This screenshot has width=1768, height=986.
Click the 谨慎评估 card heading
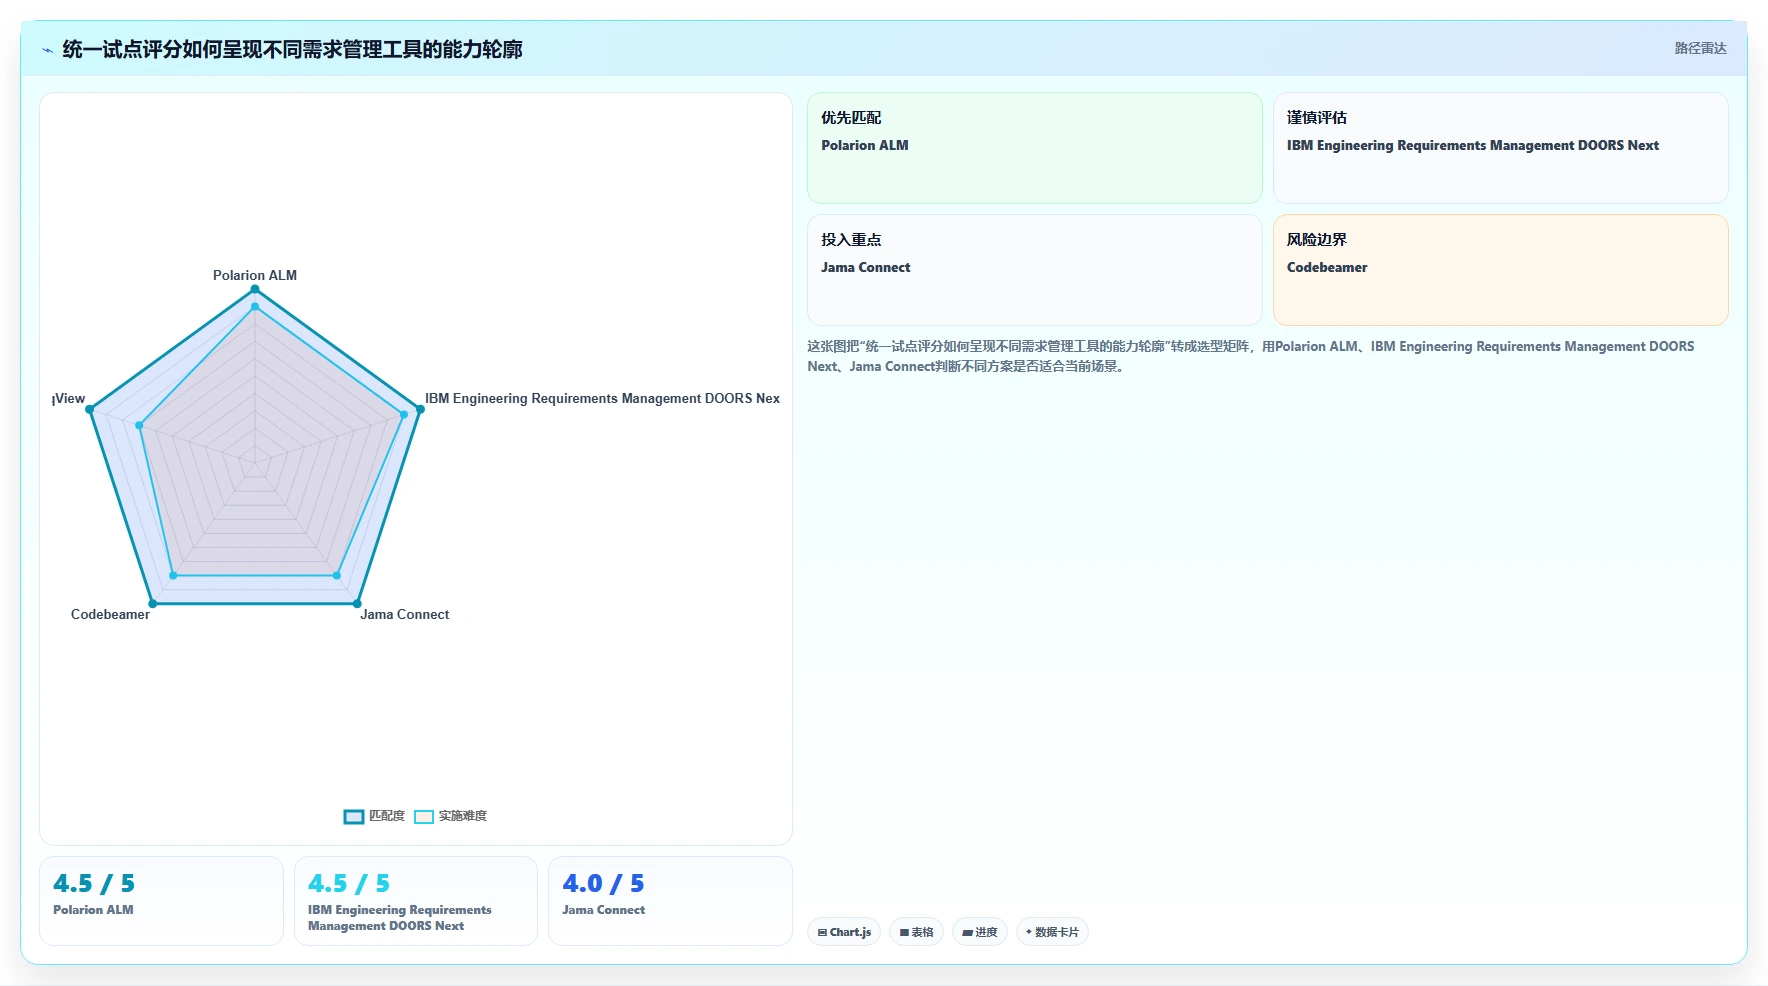pos(1316,118)
